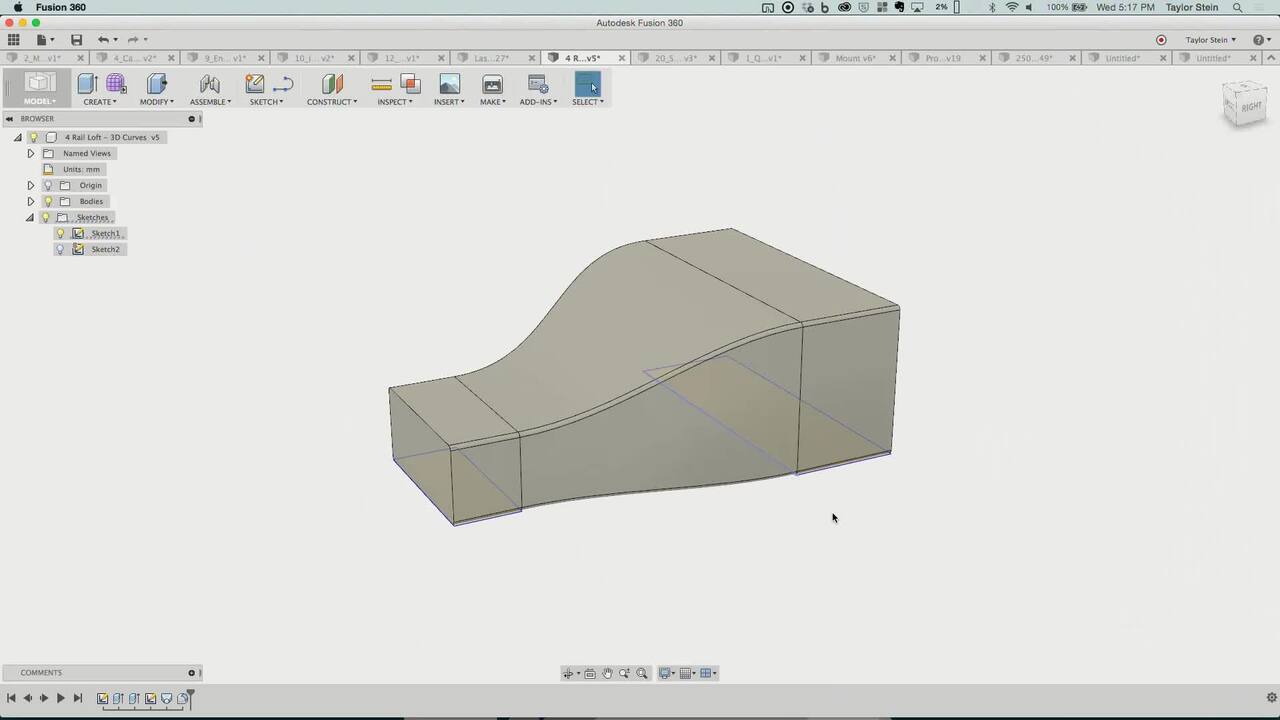Click the Orbit tool in navigation bar
This screenshot has height=720, width=1280.
(x=568, y=673)
